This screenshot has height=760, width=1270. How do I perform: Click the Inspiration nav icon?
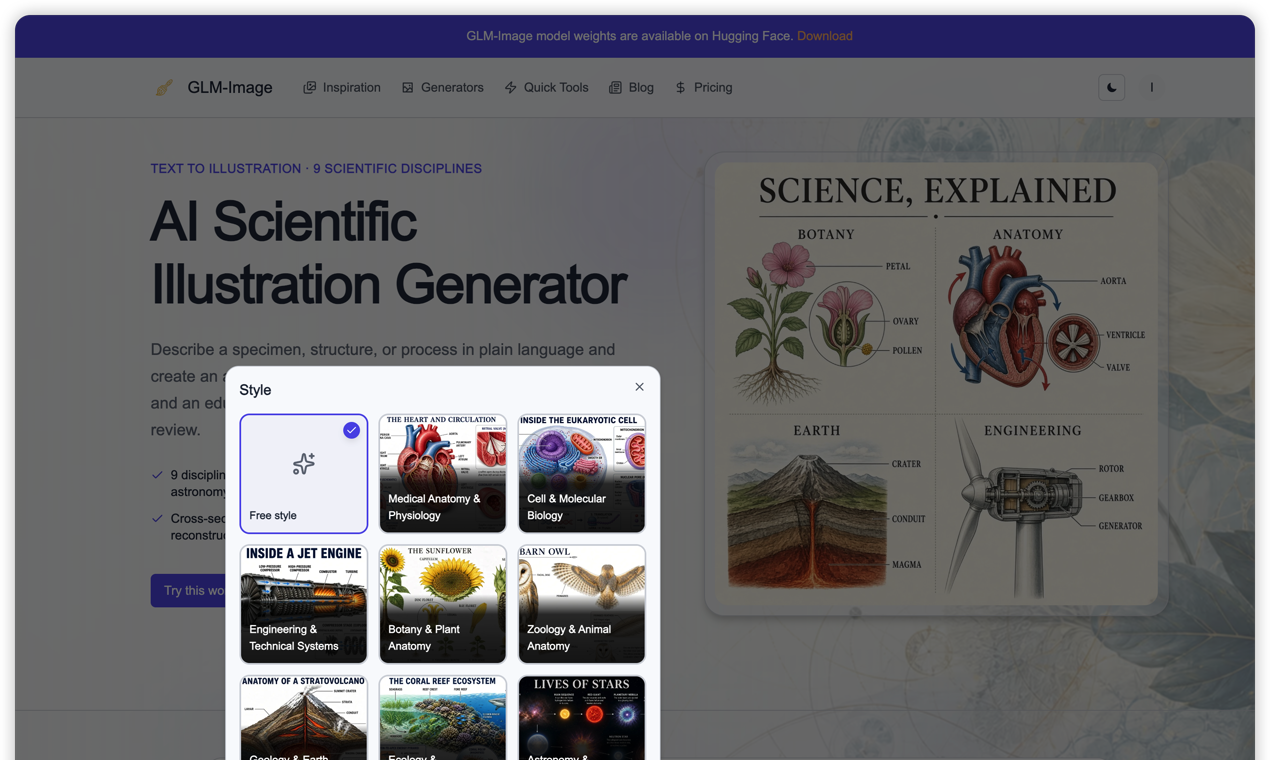pos(310,88)
